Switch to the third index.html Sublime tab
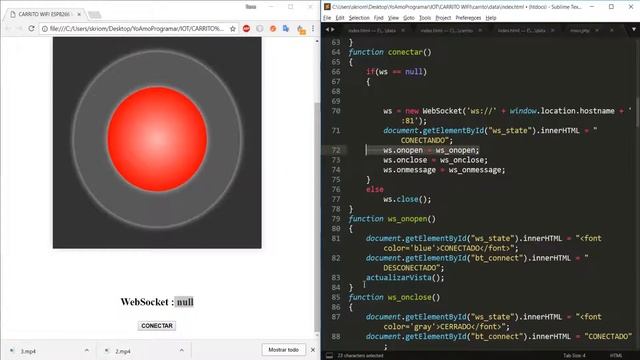This screenshot has height=360, width=640. [x=521, y=31]
